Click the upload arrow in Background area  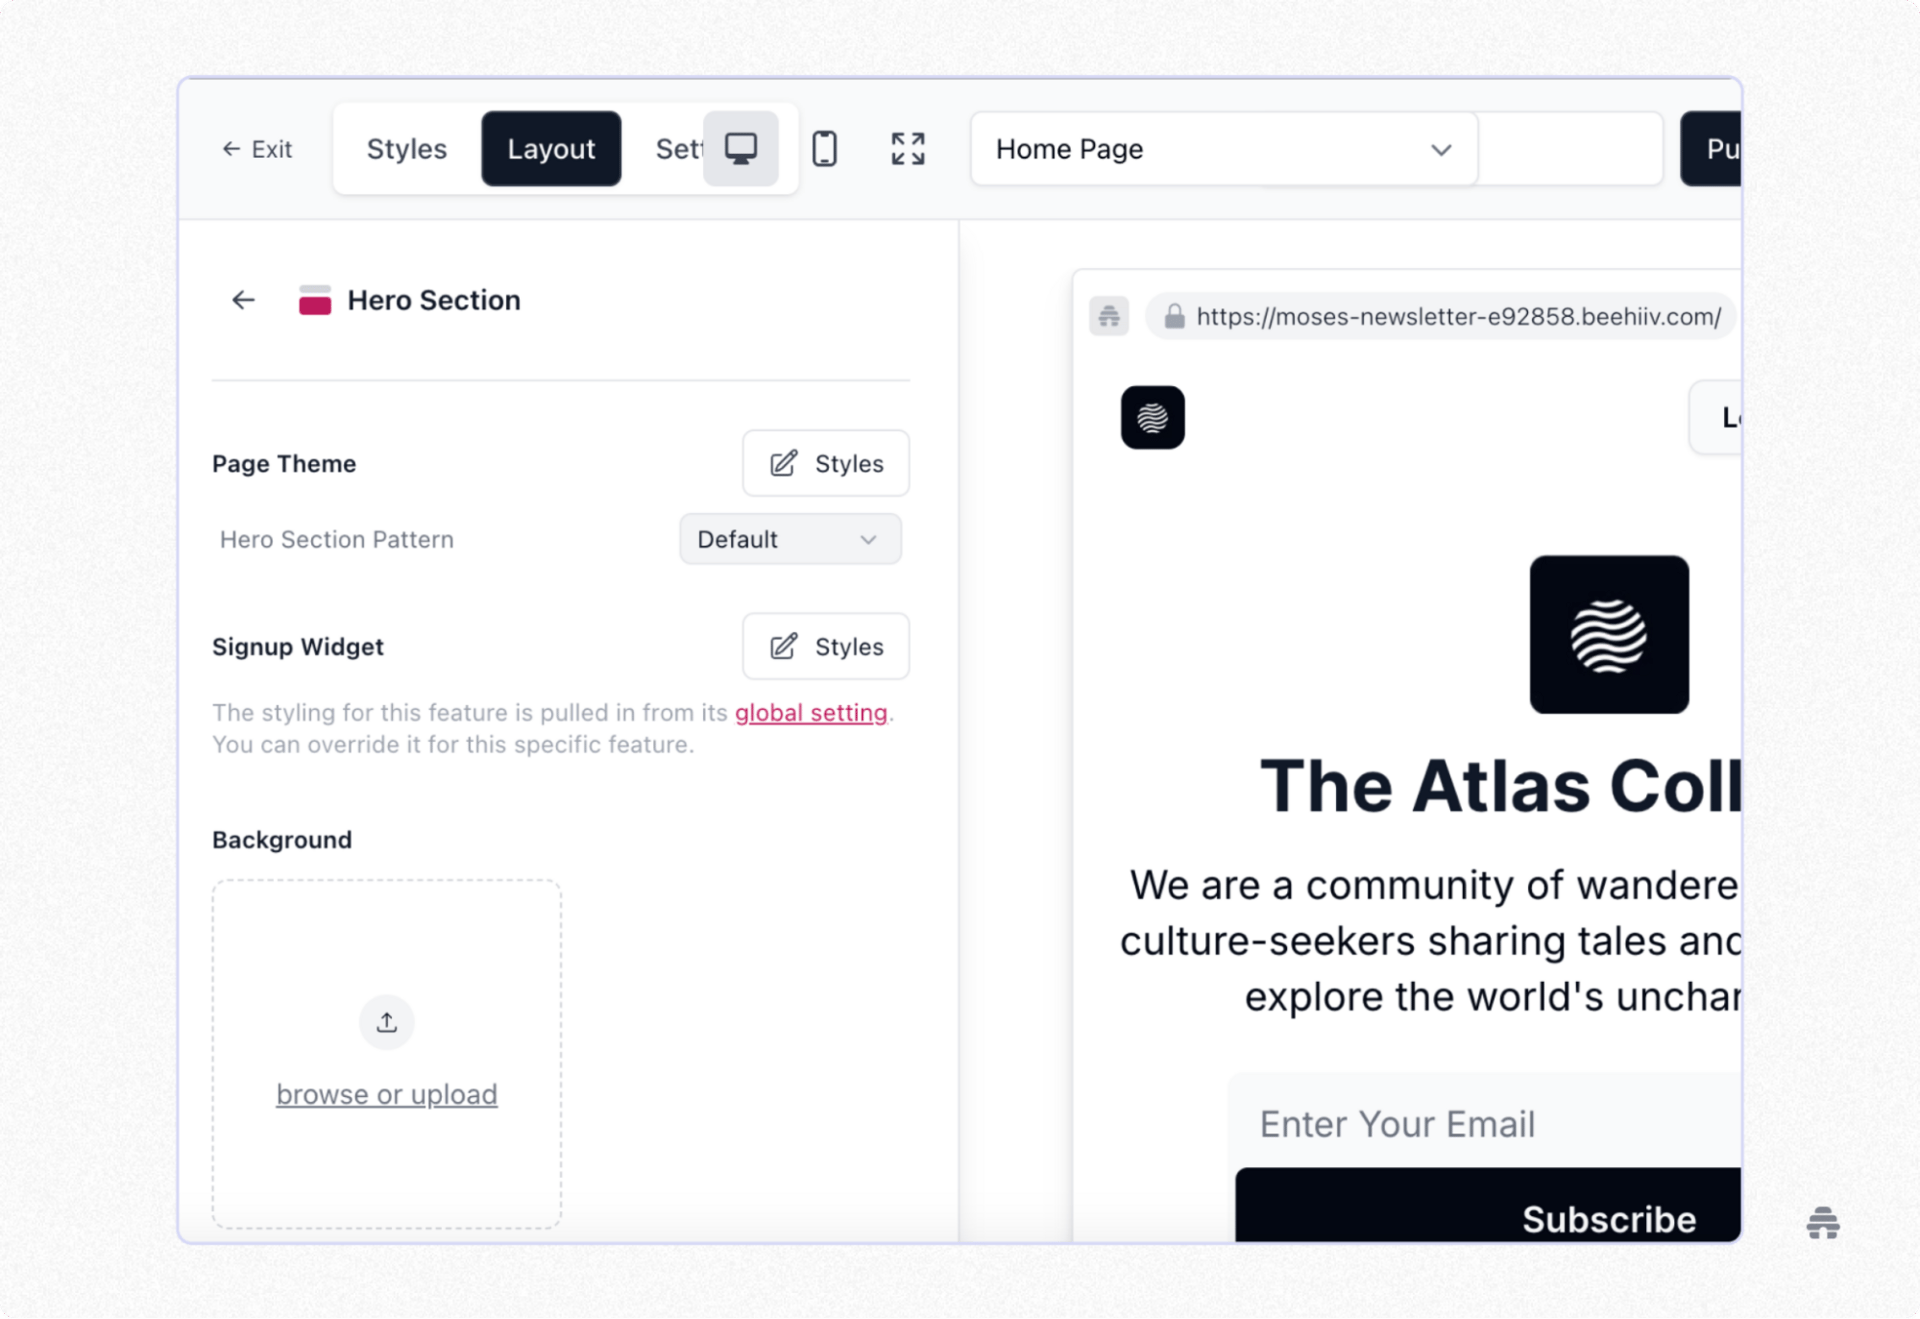point(386,1021)
